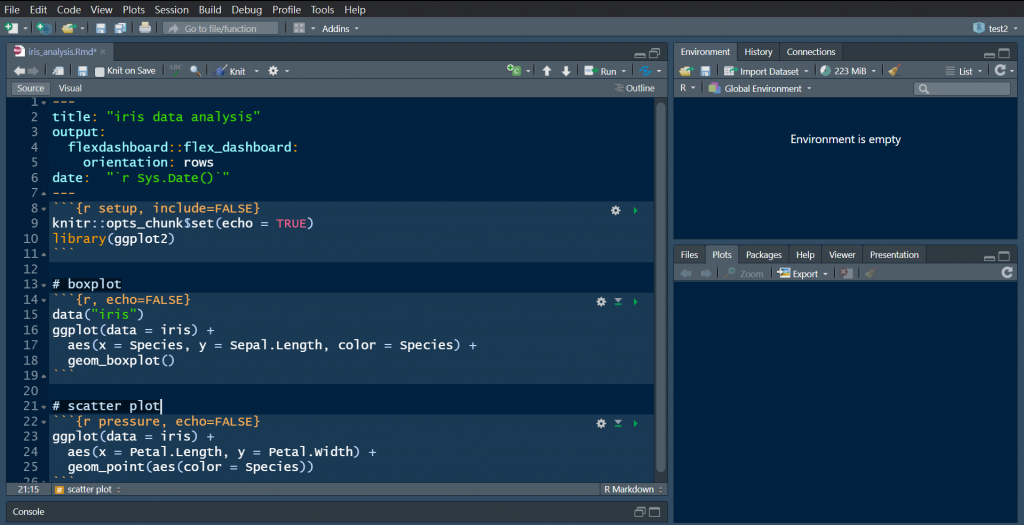Open the document settings gear in editor toolbar
Screen dimensions: 1024x525
(x=273, y=71)
